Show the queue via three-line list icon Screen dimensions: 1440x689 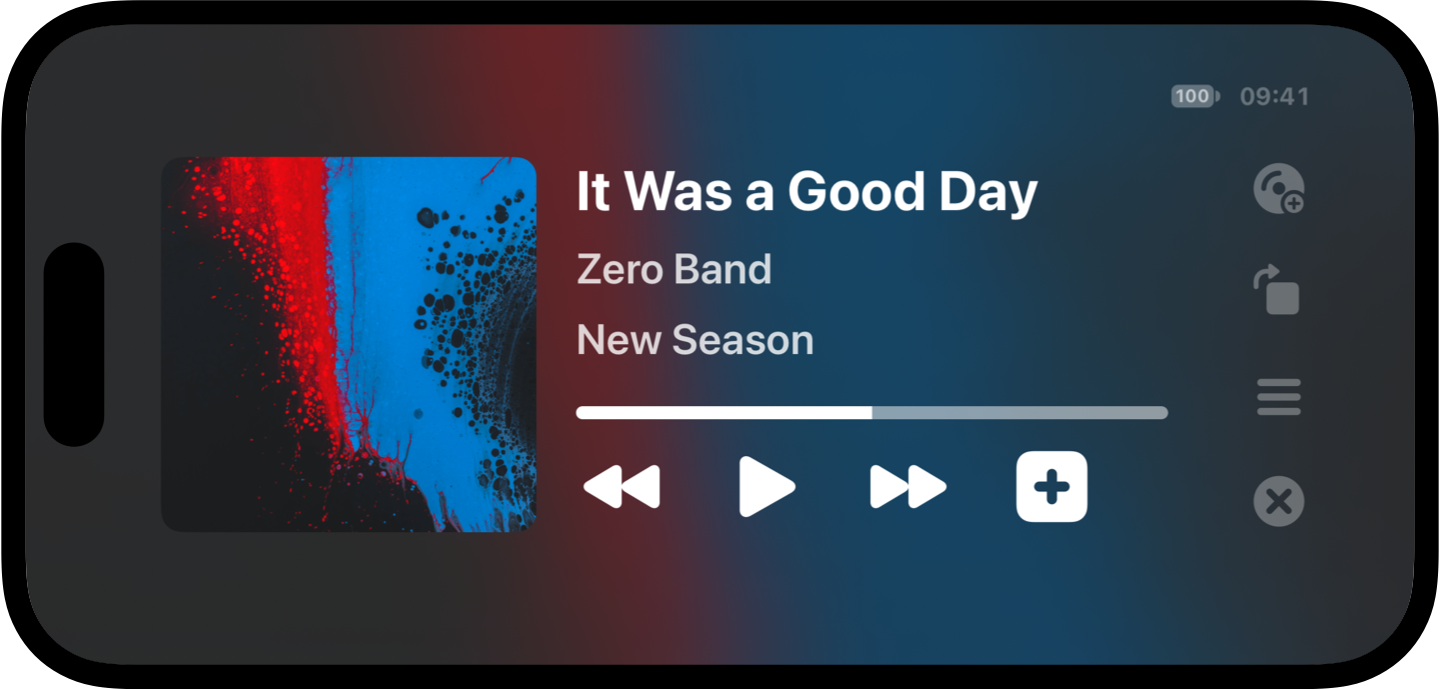(1279, 397)
